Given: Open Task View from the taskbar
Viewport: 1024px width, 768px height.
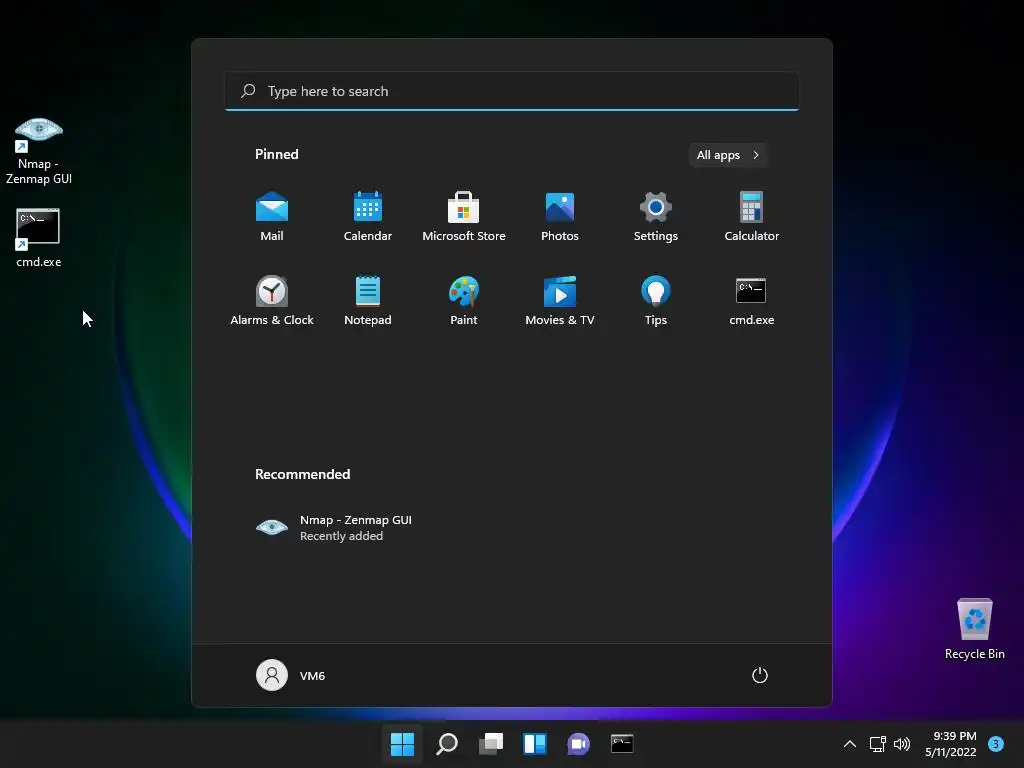Looking at the screenshot, I should click(491, 744).
